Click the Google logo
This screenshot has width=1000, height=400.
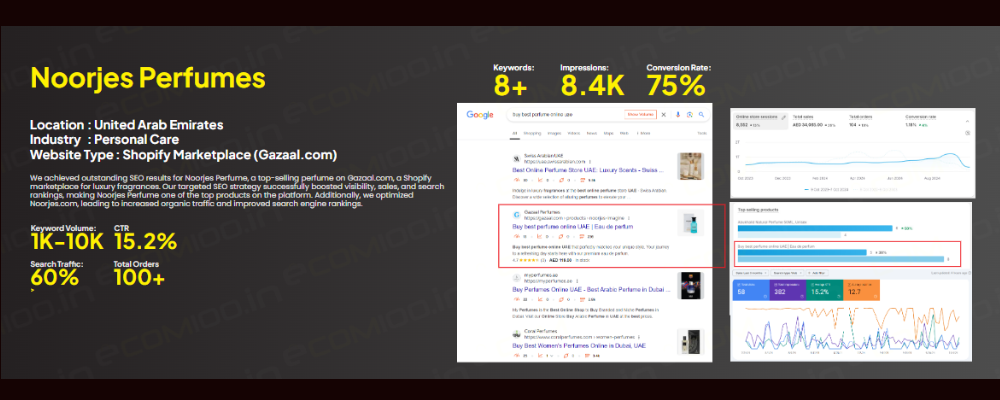pyautogui.click(x=480, y=115)
